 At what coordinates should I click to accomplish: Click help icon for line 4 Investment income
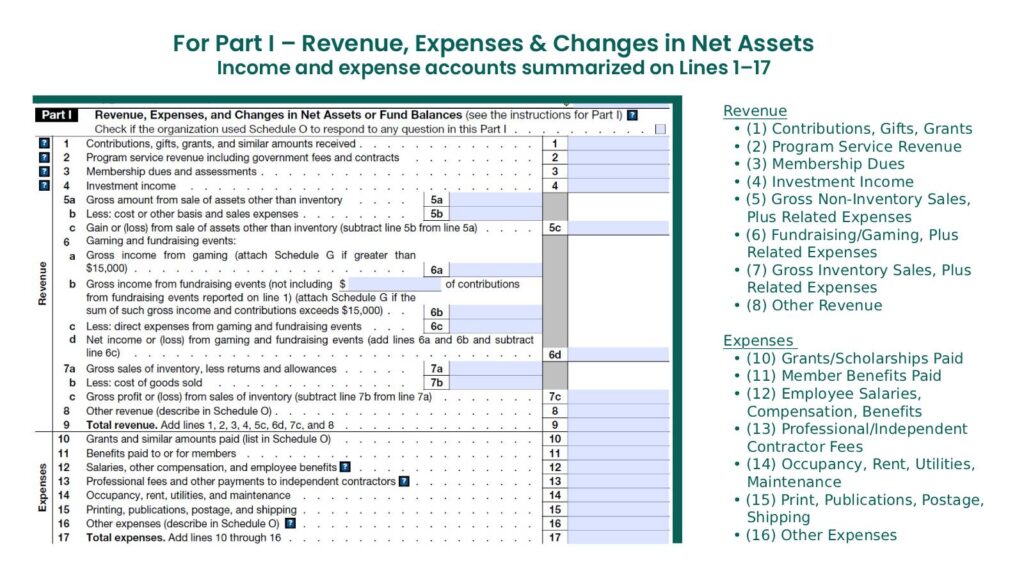click(x=43, y=186)
